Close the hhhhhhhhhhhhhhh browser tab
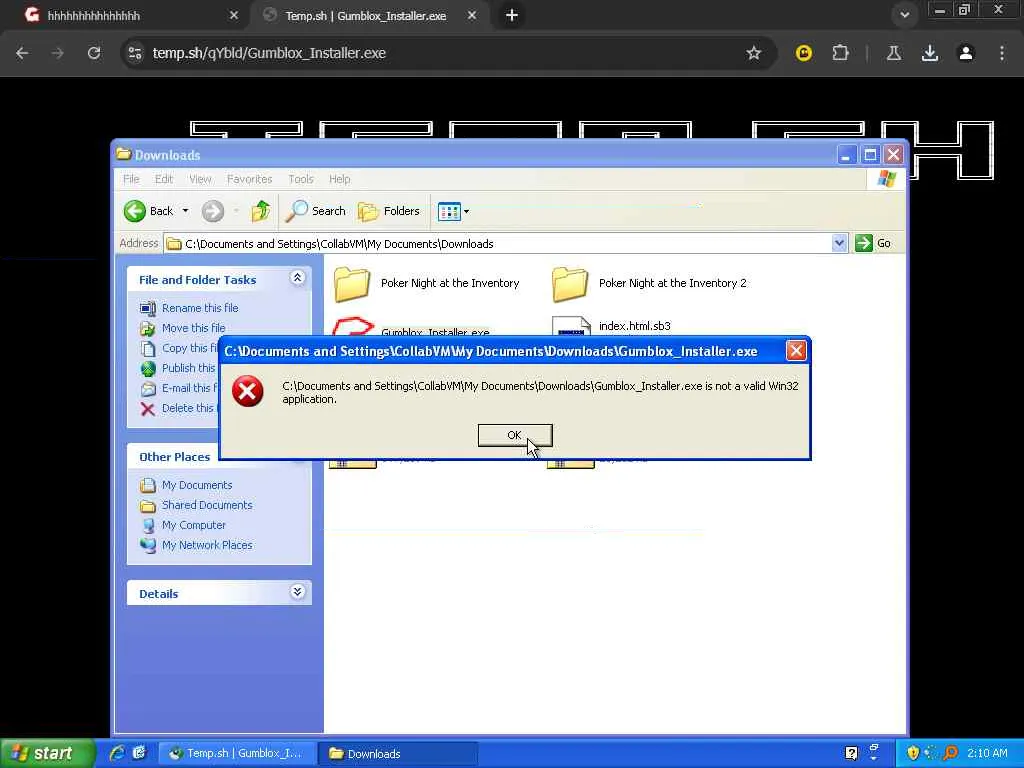 (x=234, y=15)
